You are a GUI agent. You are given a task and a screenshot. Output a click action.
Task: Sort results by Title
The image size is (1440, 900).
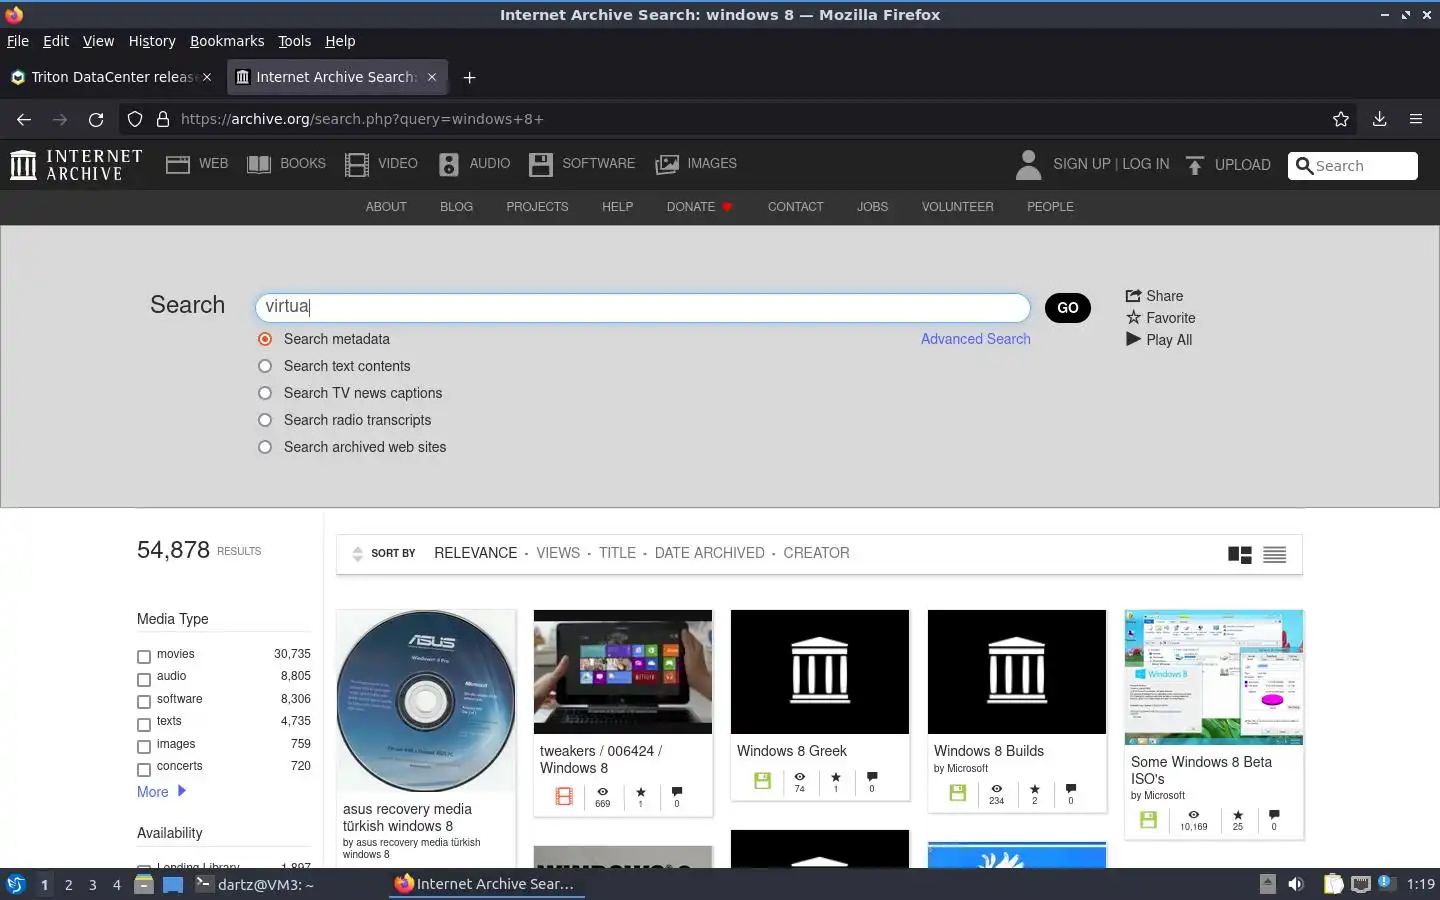[x=617, y=553]
